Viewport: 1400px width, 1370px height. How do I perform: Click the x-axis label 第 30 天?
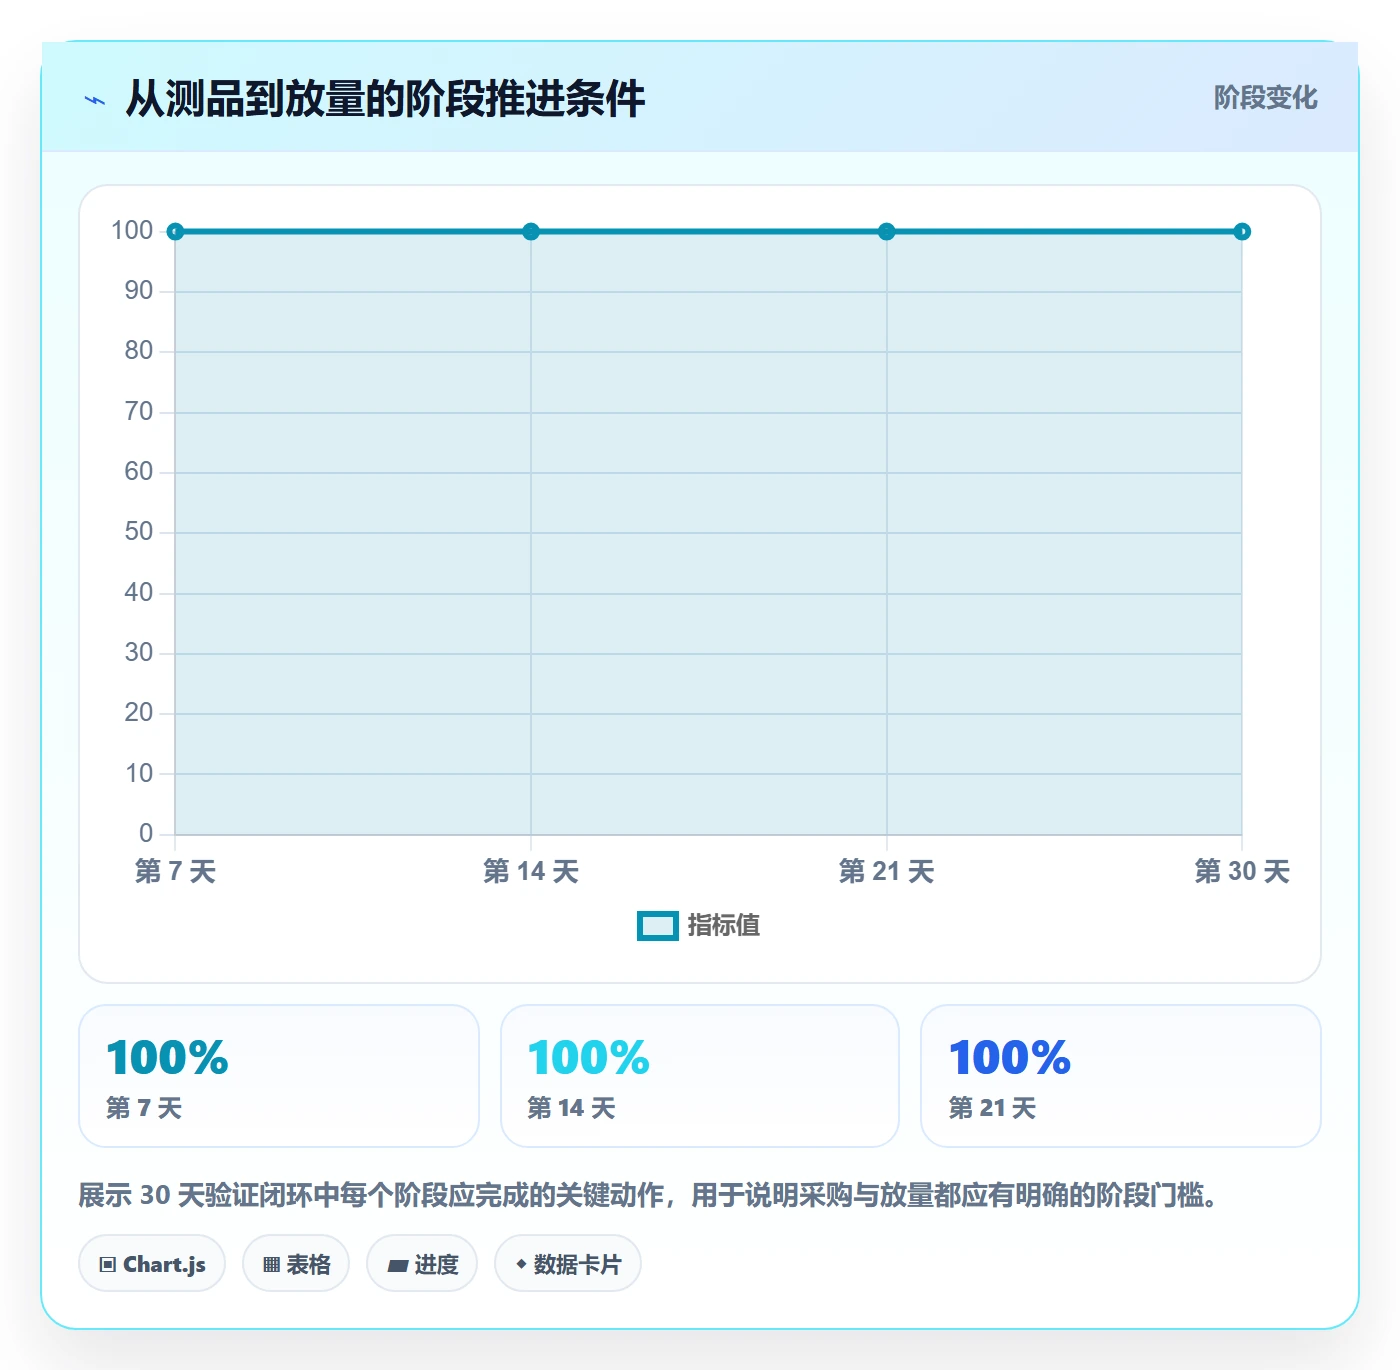[1242, 872]
